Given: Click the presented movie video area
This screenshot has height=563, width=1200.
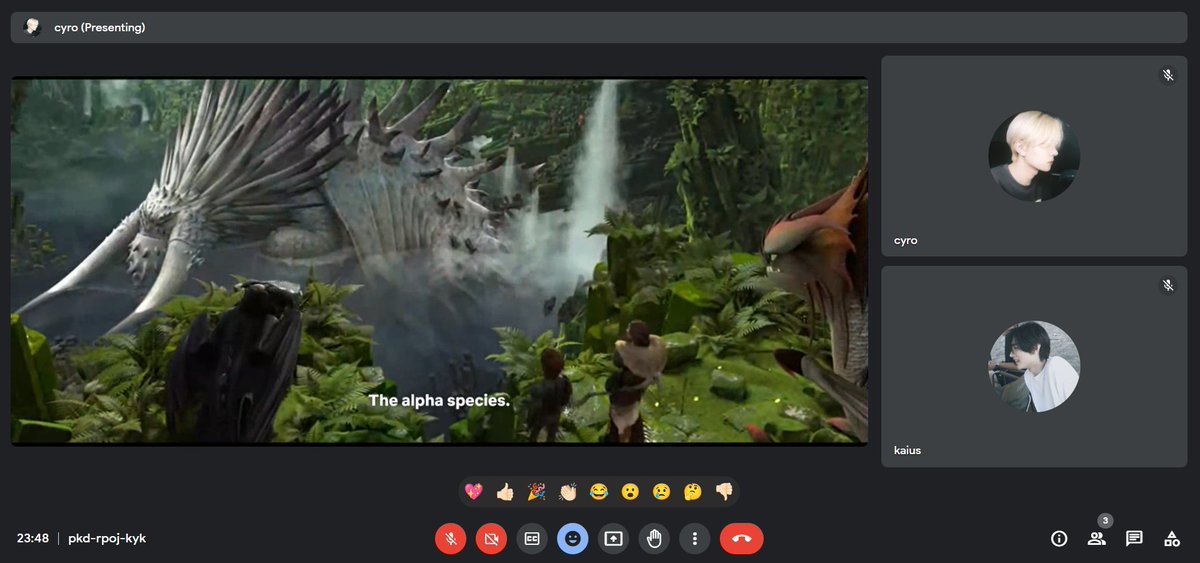Looking at the screenshot, I should pos(439,261).
